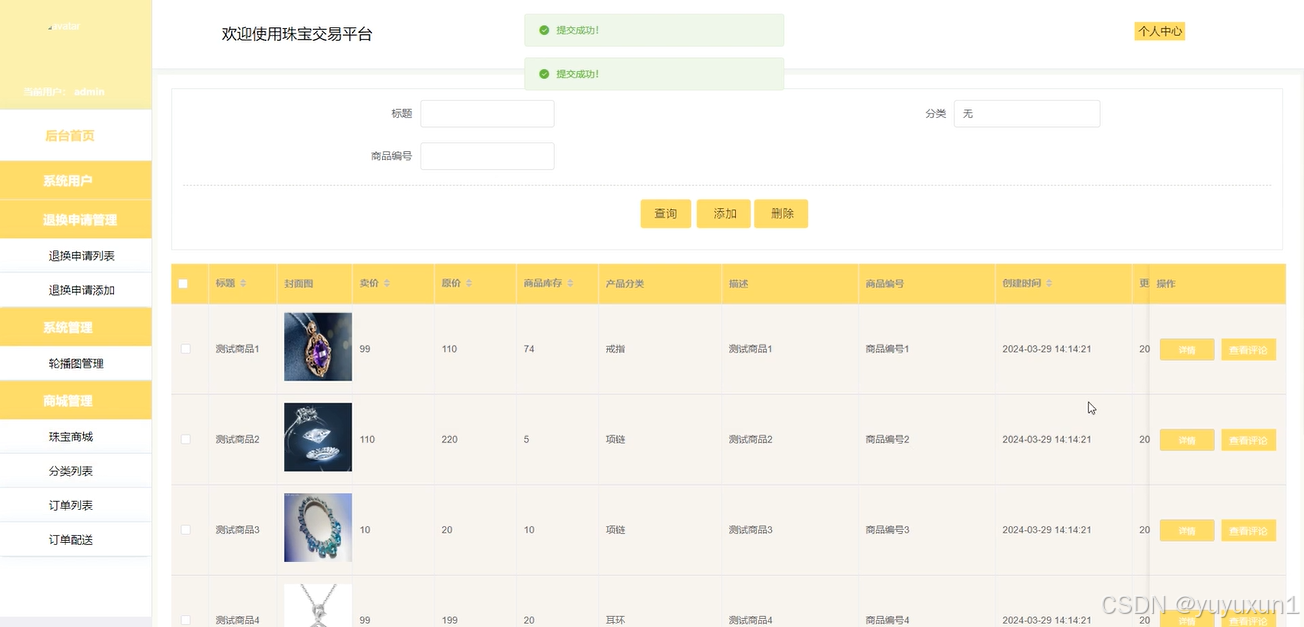Click the upper 提交成功 notification
Screen dimensions: 1304x627
654,30
